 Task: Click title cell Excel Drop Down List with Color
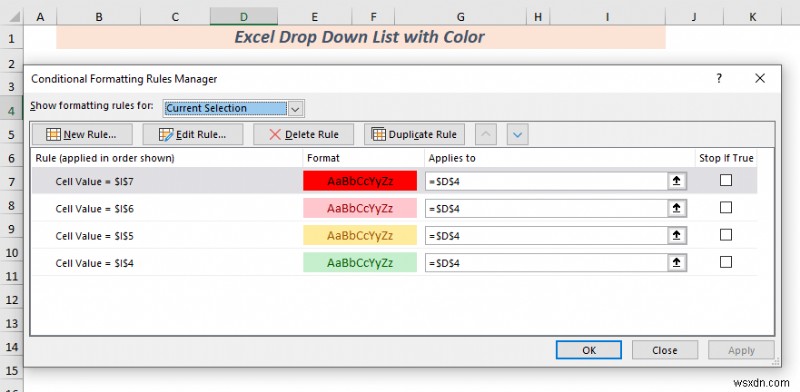pyautogui.click(x=361, y=37)
